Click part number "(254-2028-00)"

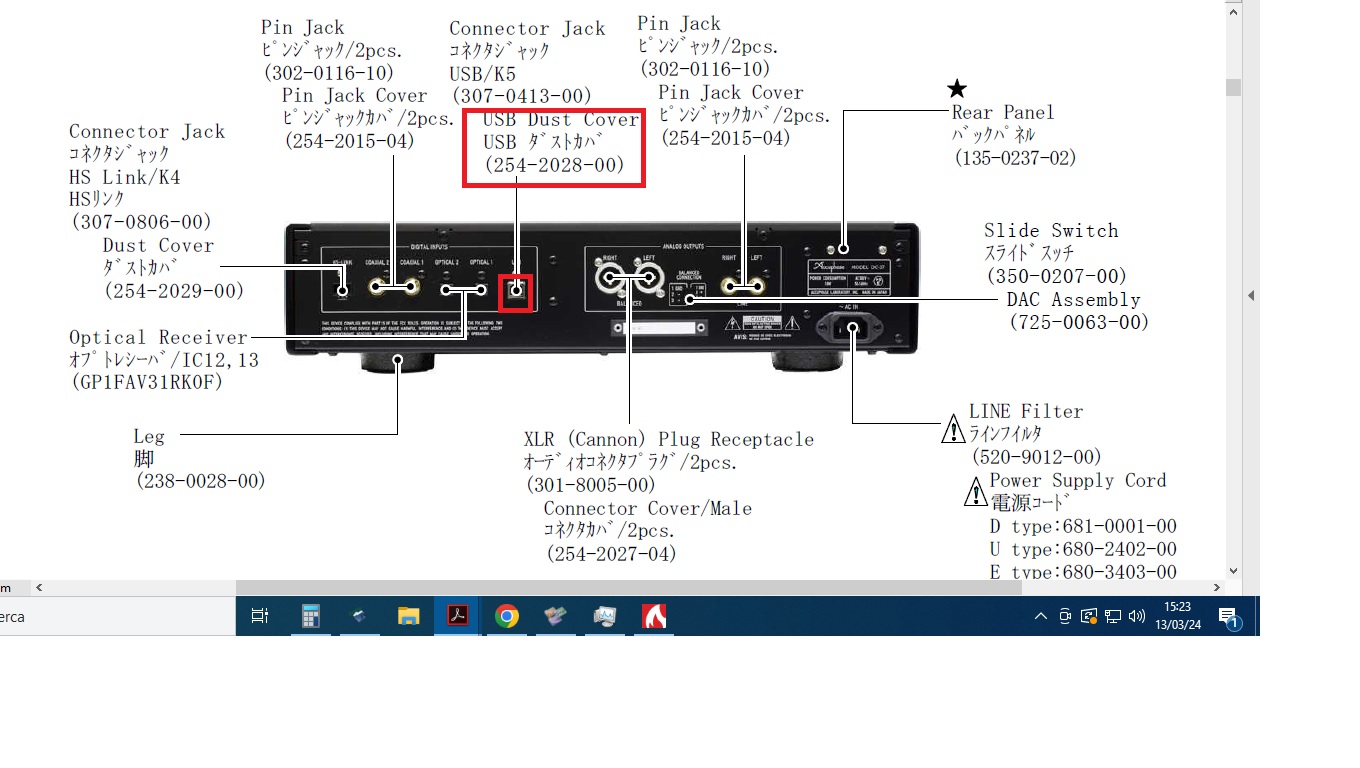[x=555, y=165]
